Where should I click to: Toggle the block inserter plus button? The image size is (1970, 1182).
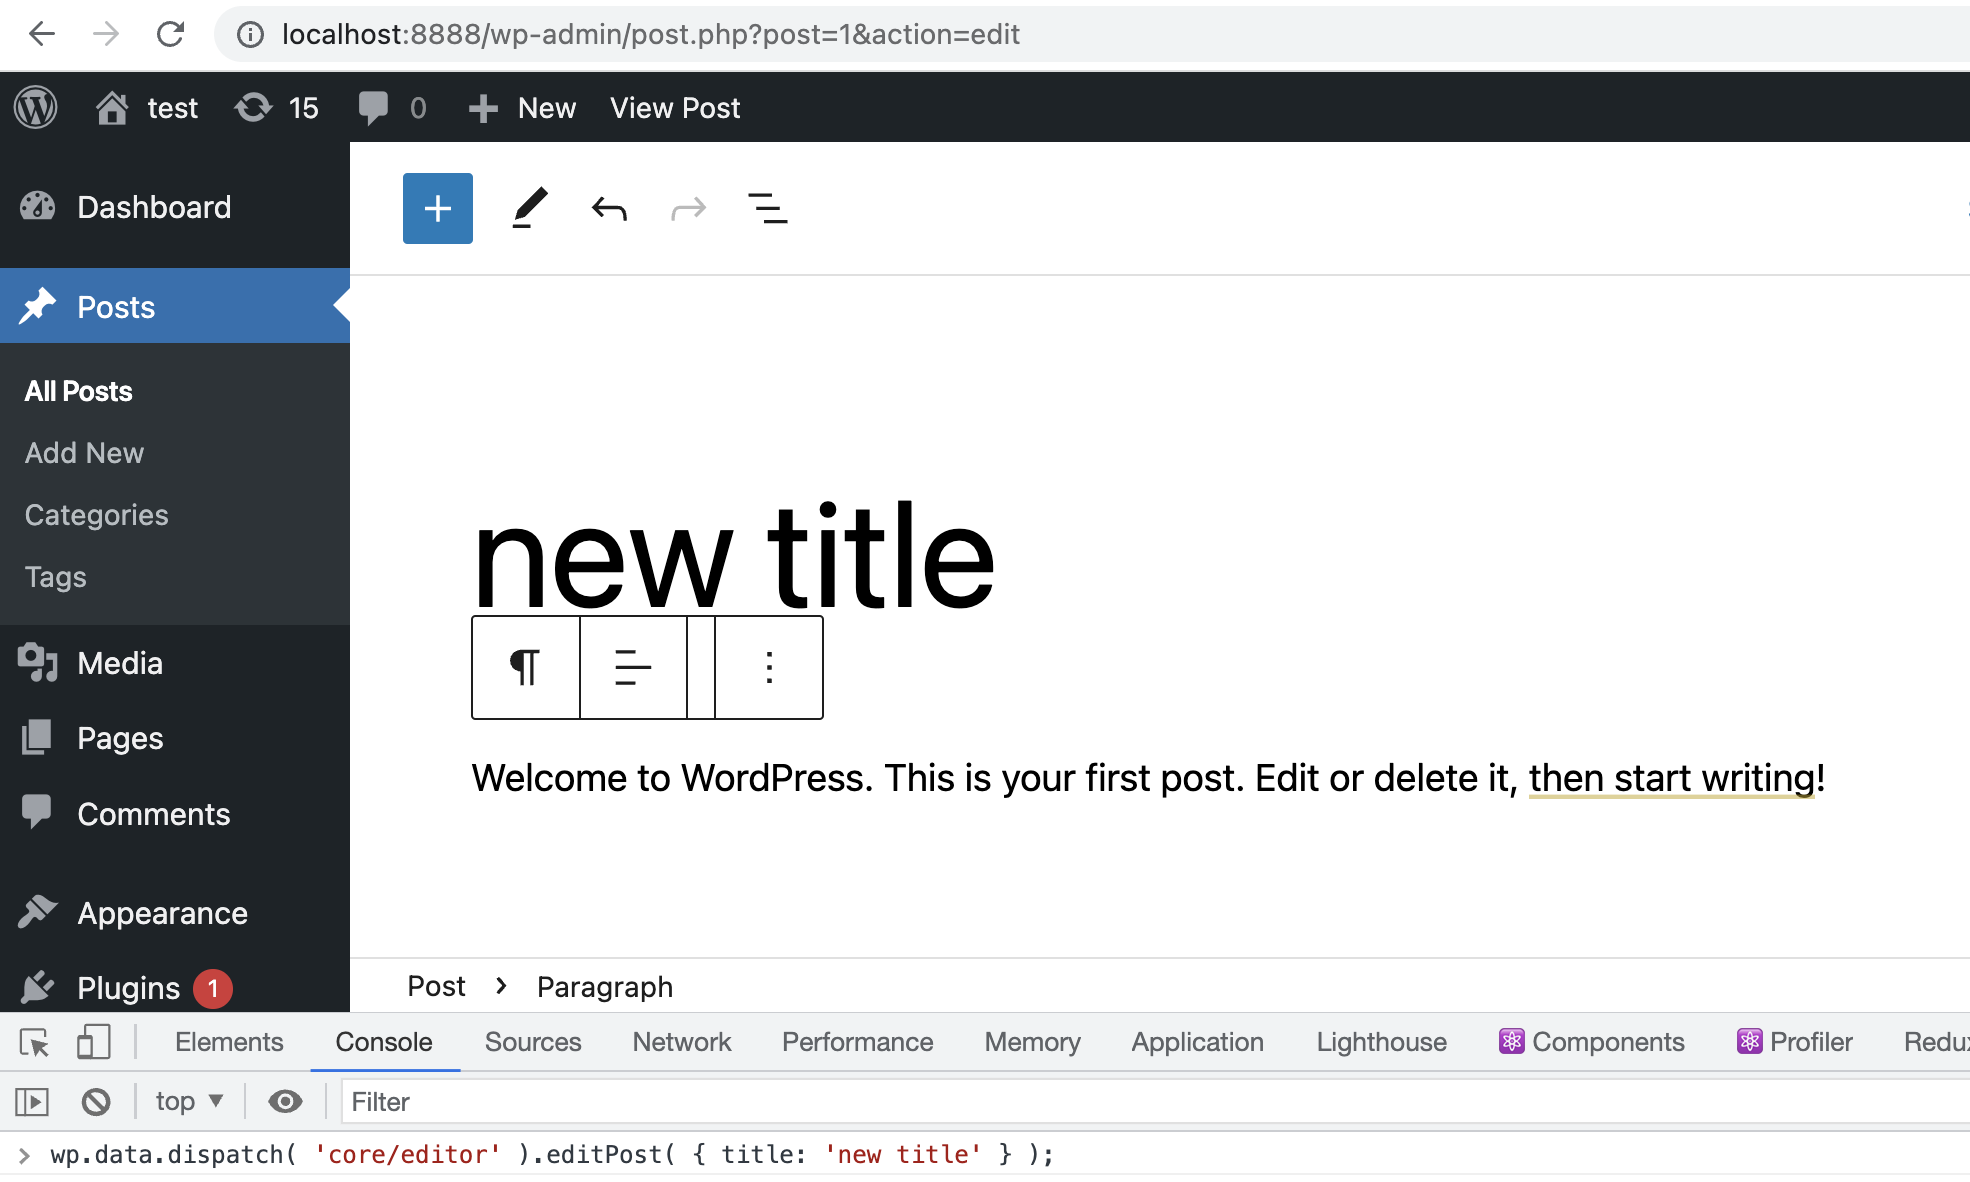click(x=438, y=208)
